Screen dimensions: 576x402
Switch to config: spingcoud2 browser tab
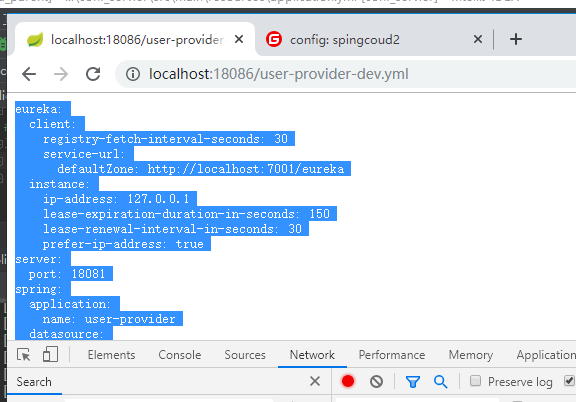[375, 39]
